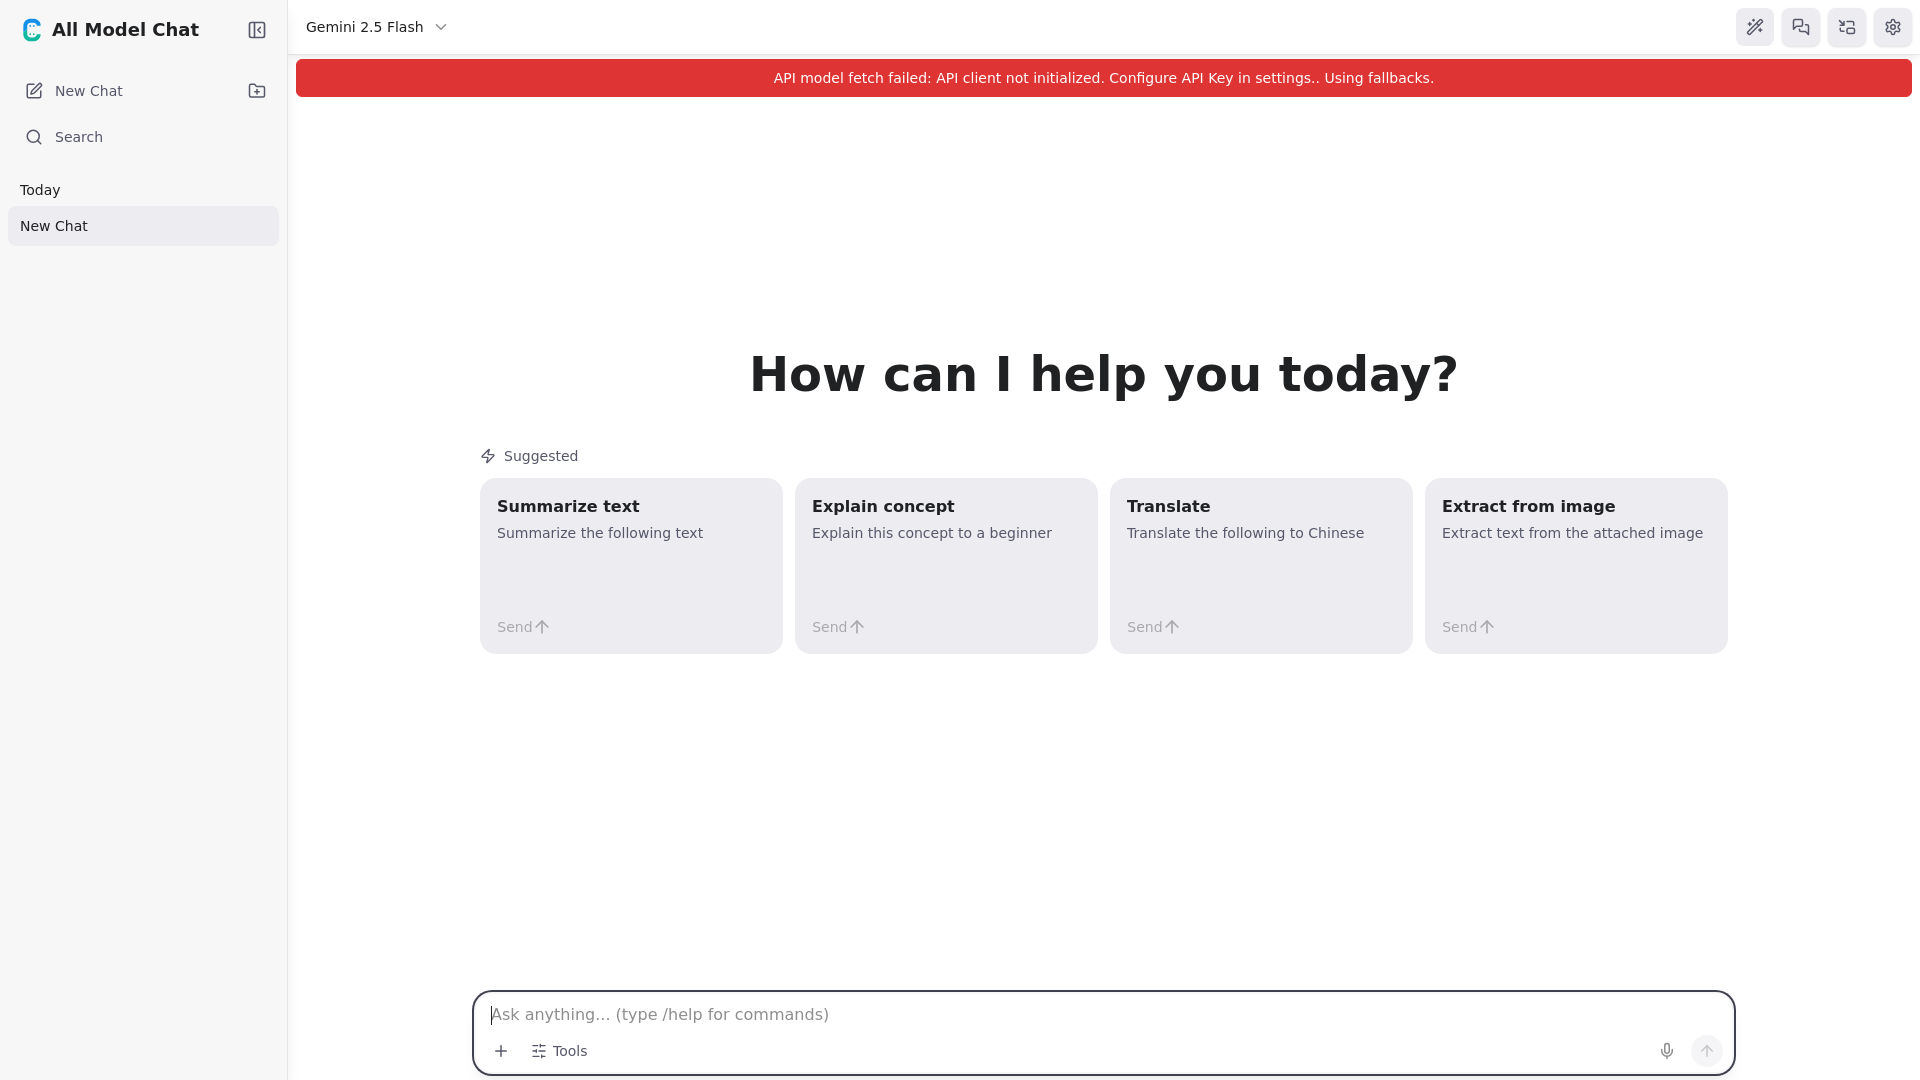Click the send arrow button
Screen dimensions: 1920x1080
[1707, 1051]
